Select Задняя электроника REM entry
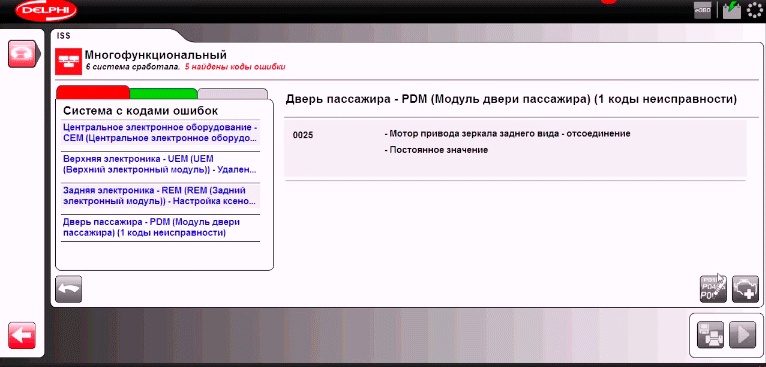766x367 pixels. 160,196
